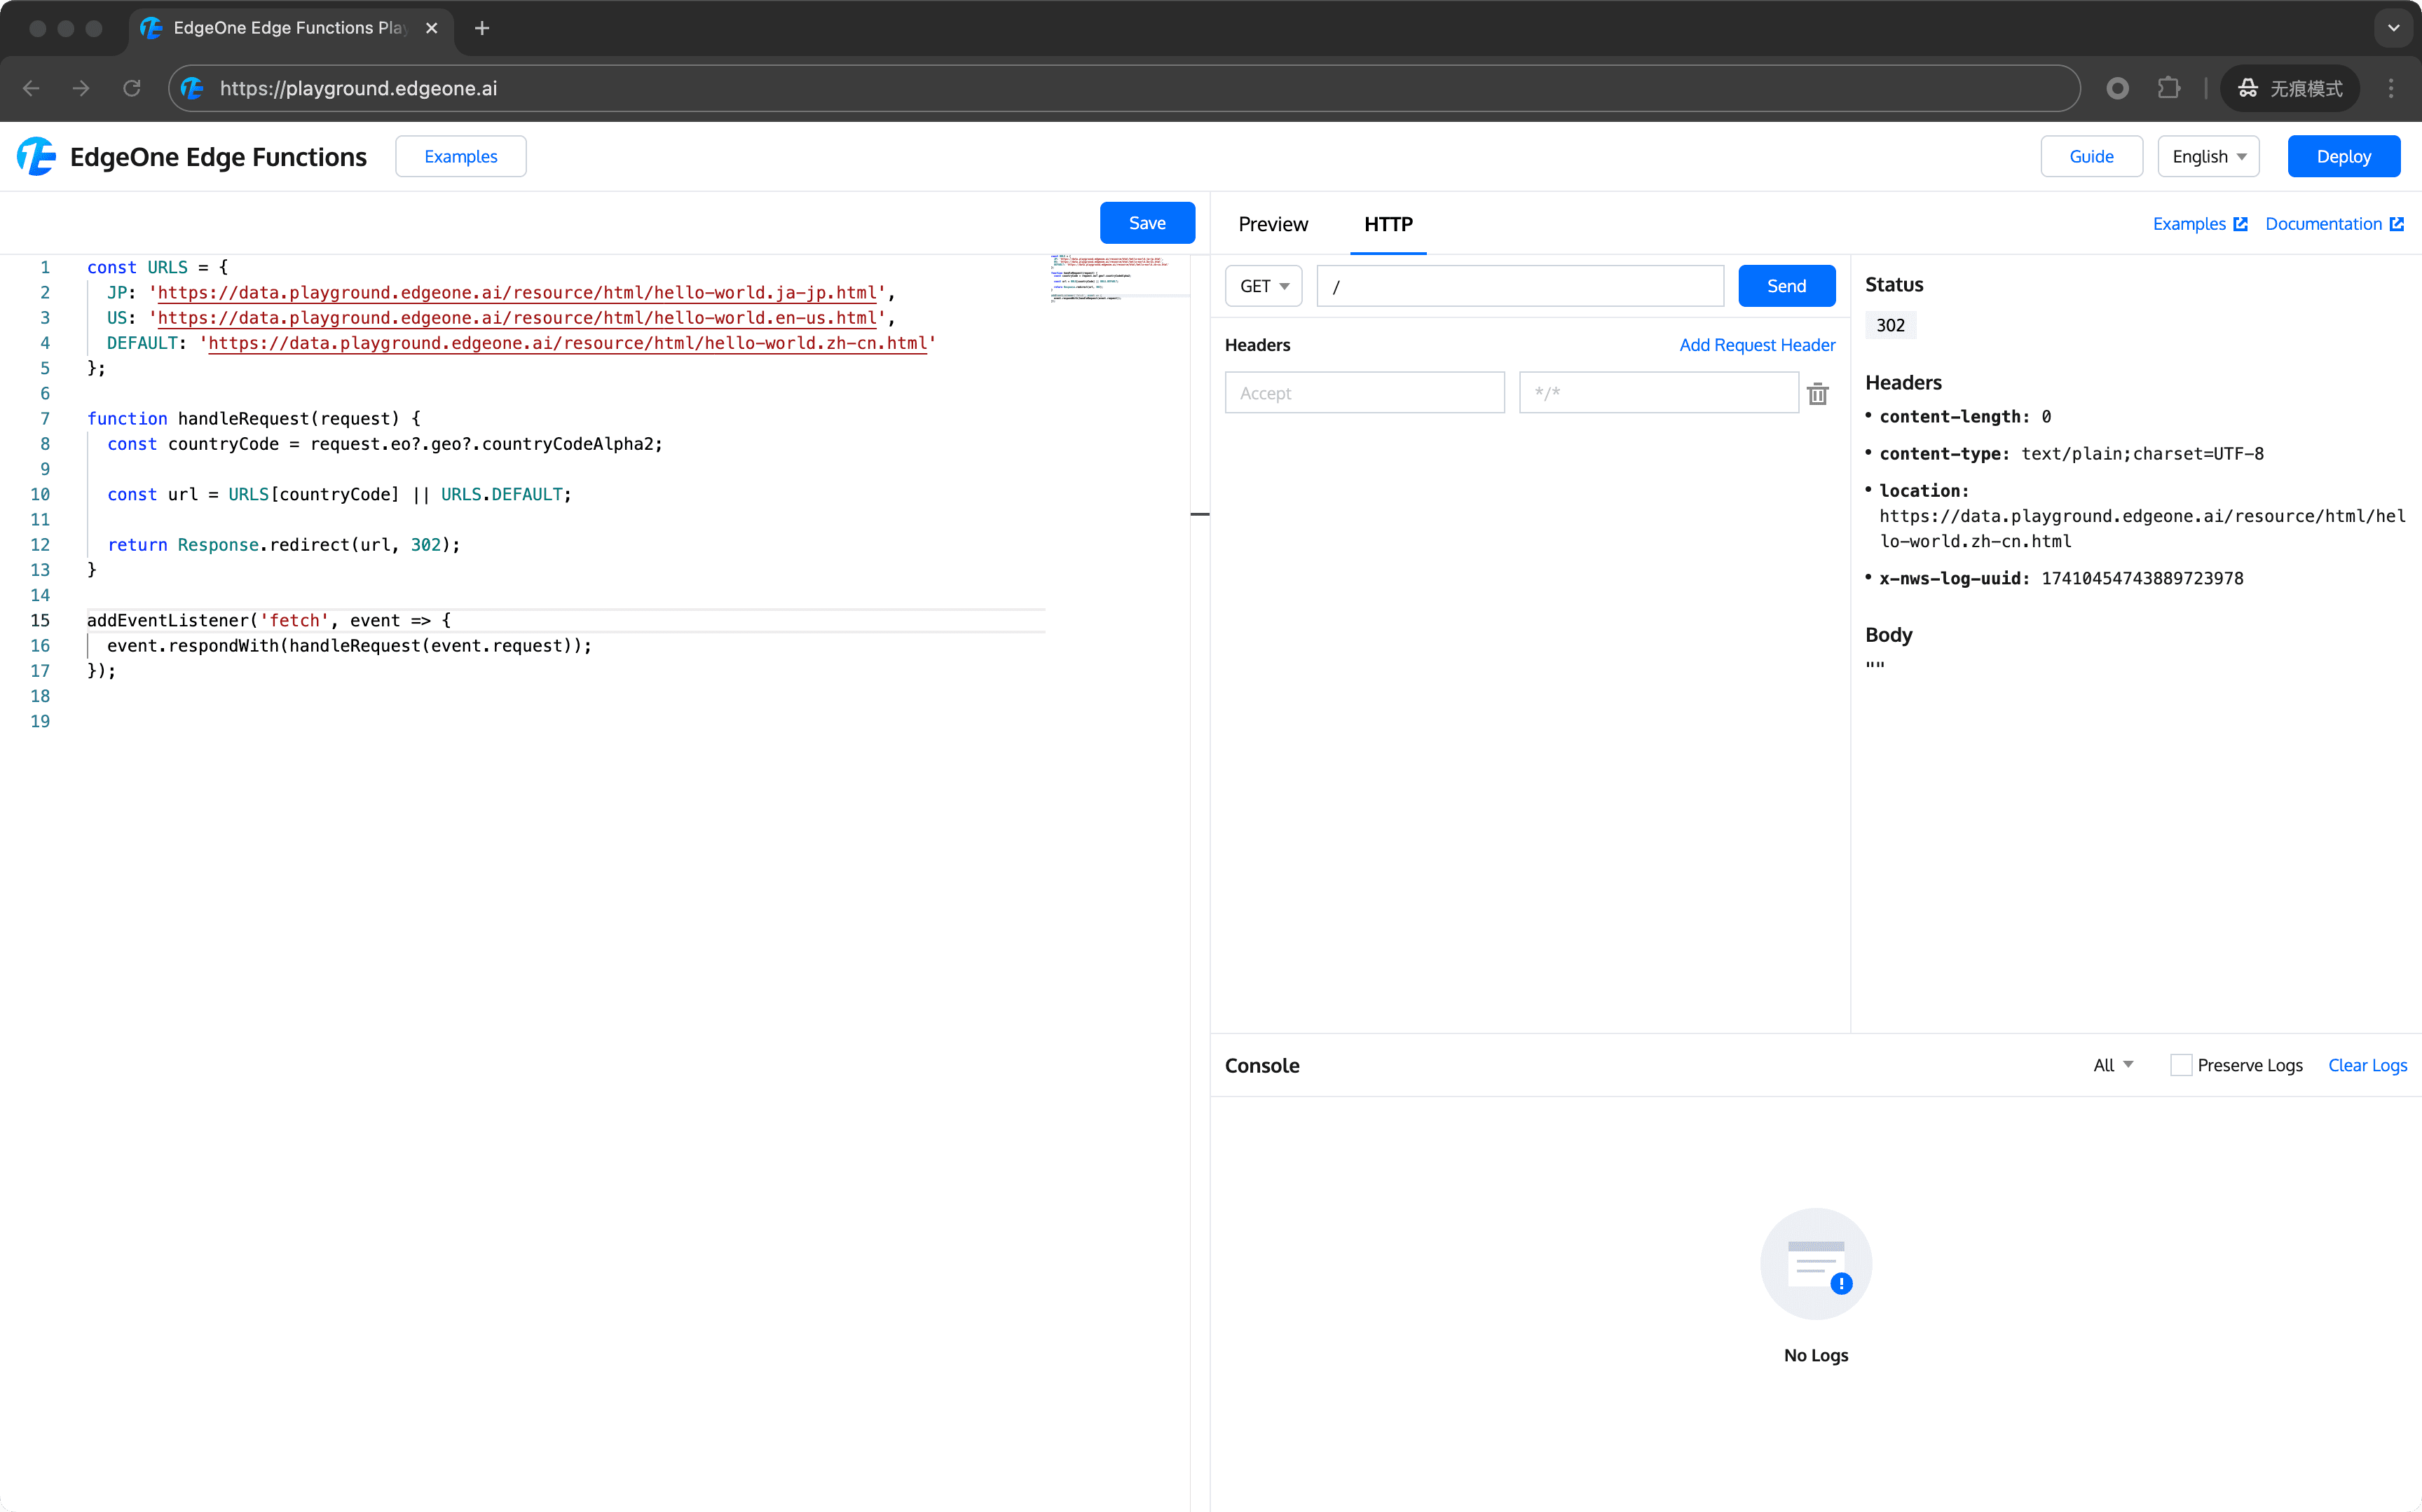Open the Examples external link at right
This screenshot has height=1512, width=2422.
(2200, 224)
